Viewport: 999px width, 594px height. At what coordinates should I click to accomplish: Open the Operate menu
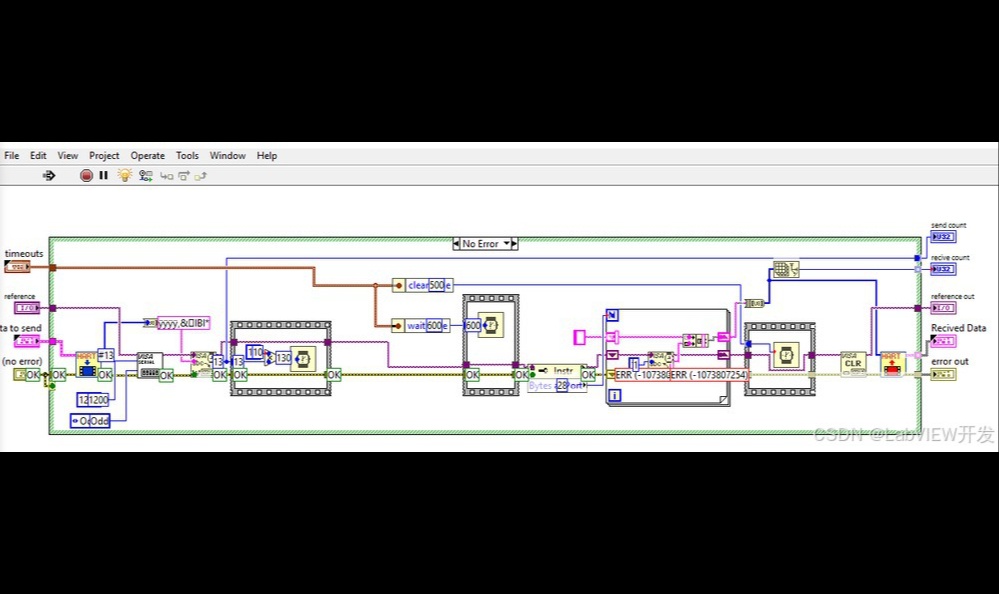click(x=147, y=156)
